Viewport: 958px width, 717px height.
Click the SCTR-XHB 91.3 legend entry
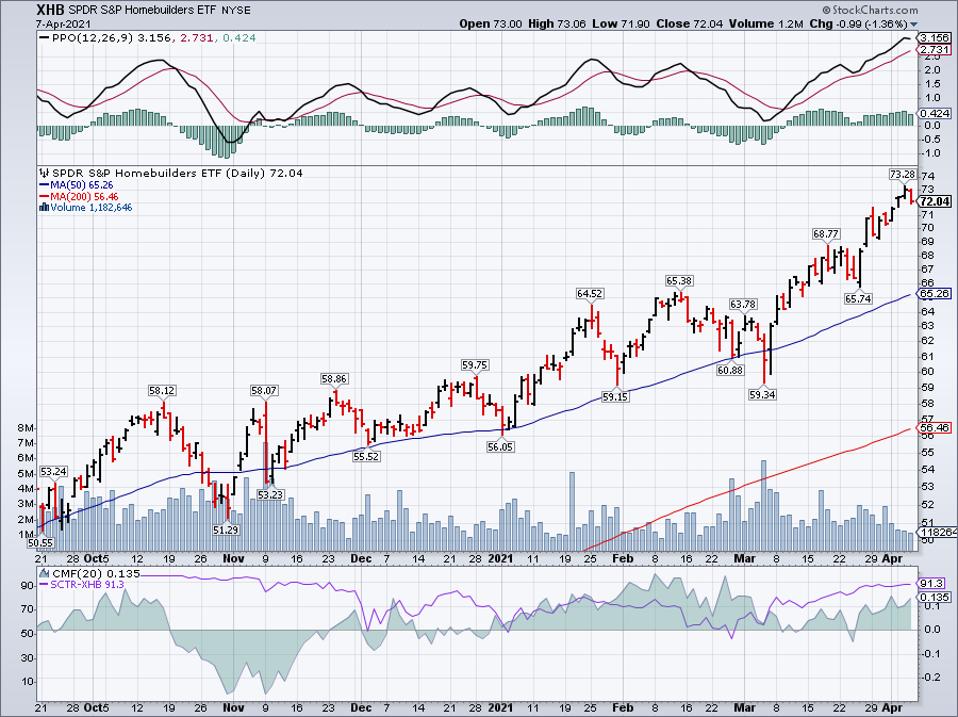coord(87,585)
